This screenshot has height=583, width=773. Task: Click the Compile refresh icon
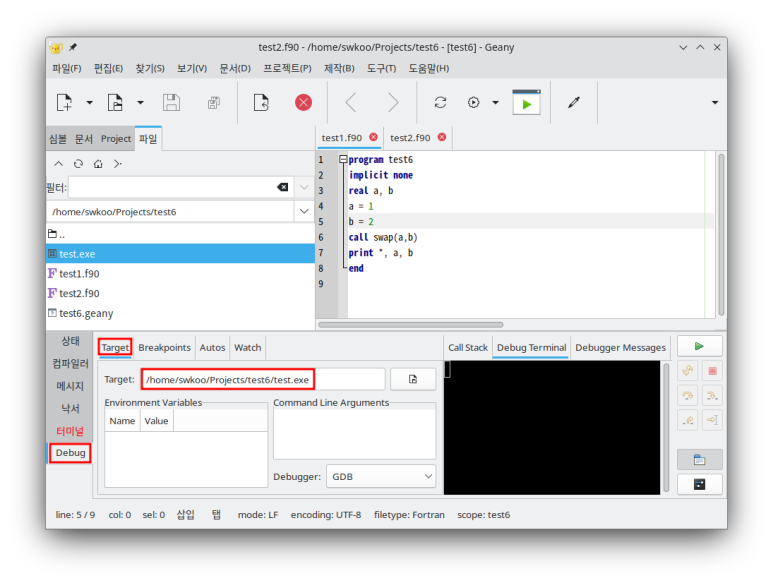[440, 103]
